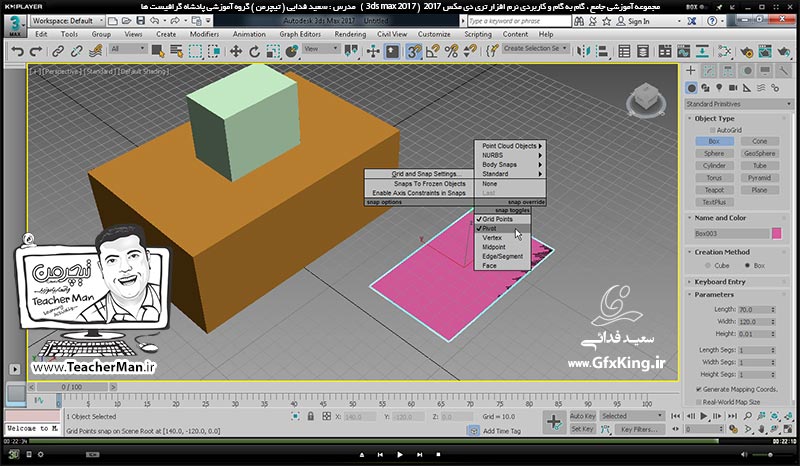Click the Key Filters button

pyautogui.click(x=639, y=429)
